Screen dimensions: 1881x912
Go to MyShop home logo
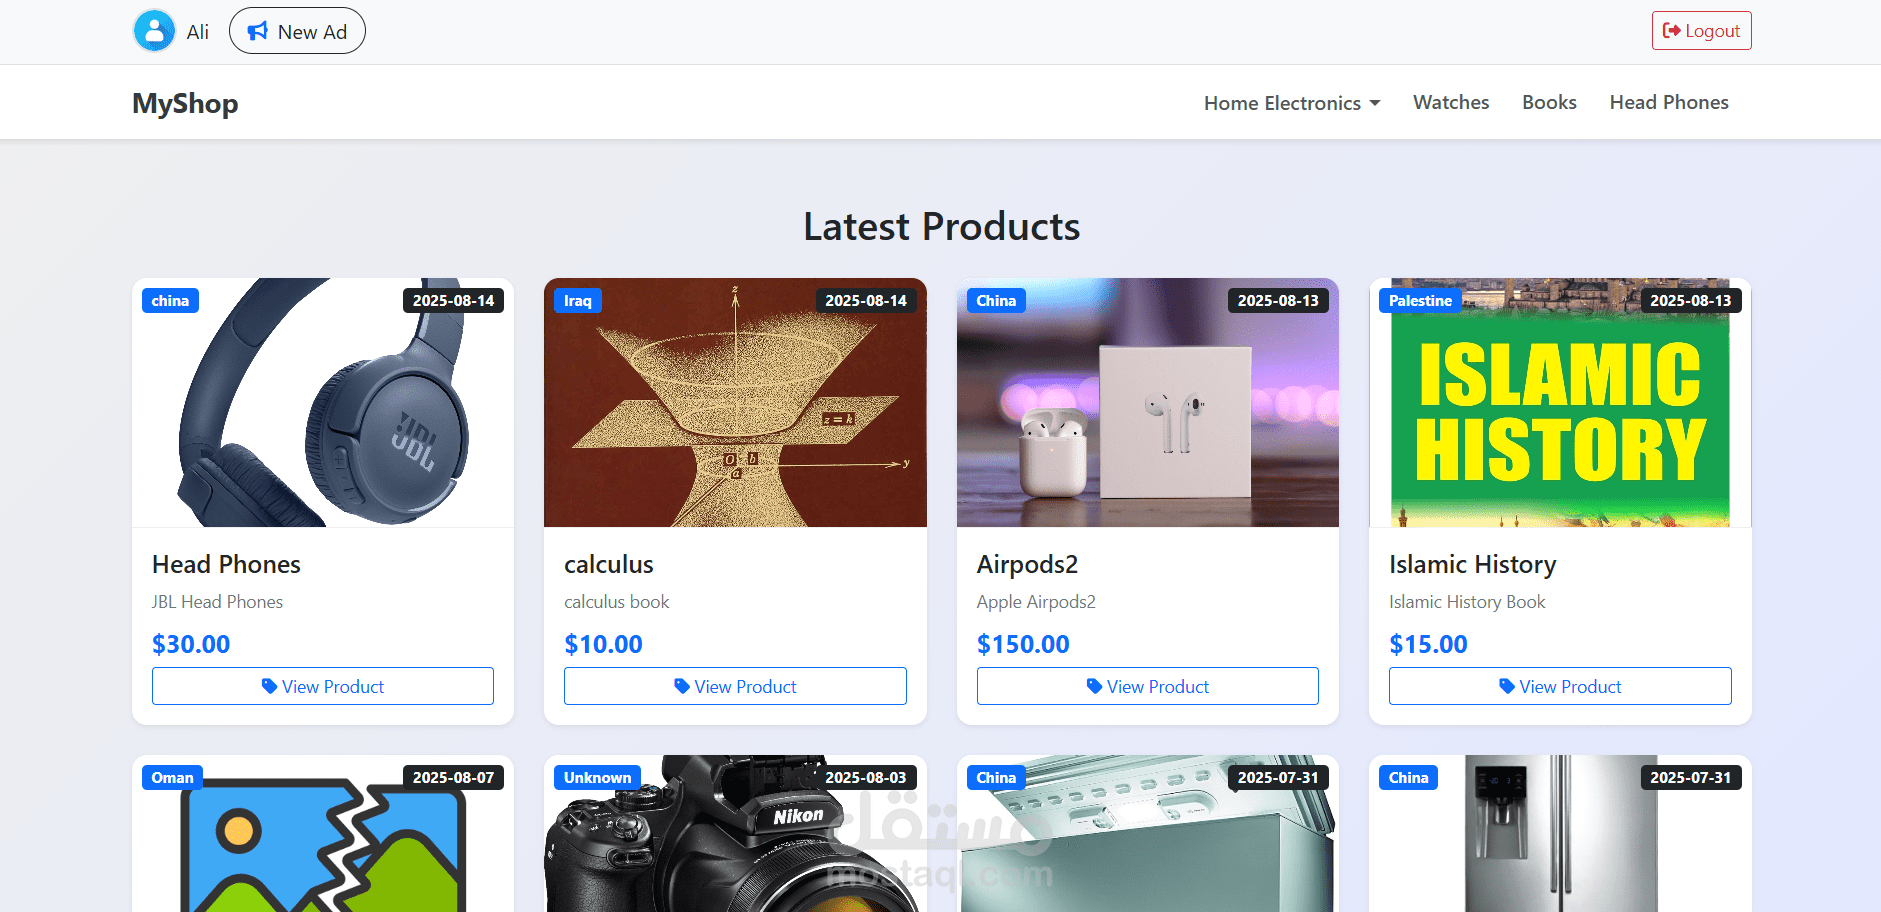[185, 103]
